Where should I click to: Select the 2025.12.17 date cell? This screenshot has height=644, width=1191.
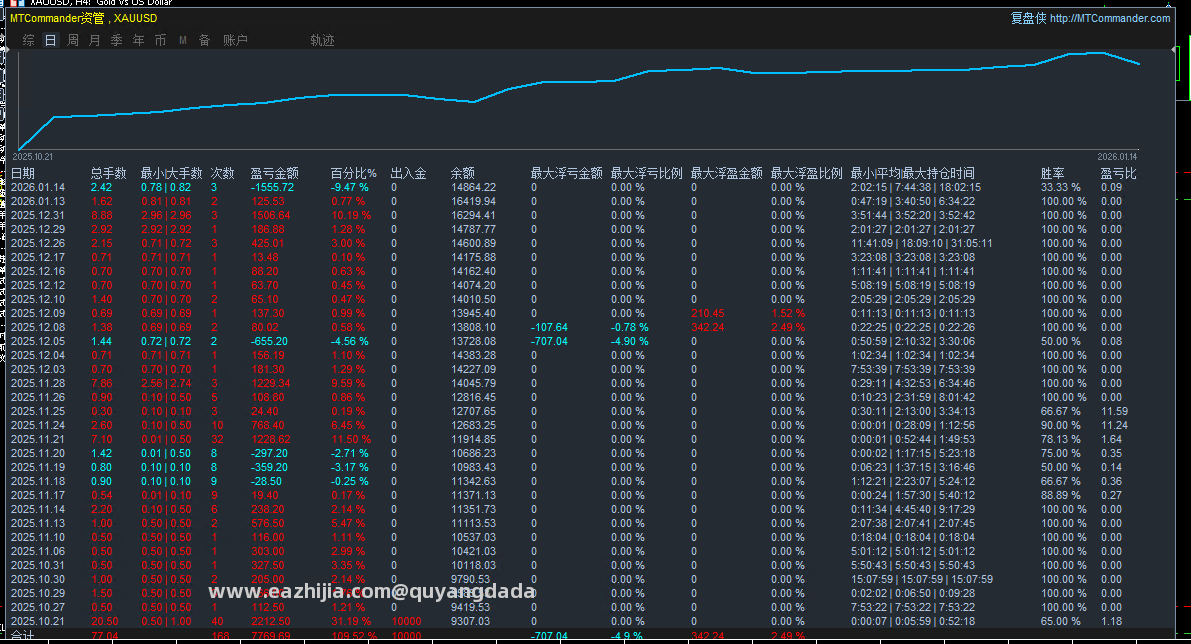tap(38, 257)
